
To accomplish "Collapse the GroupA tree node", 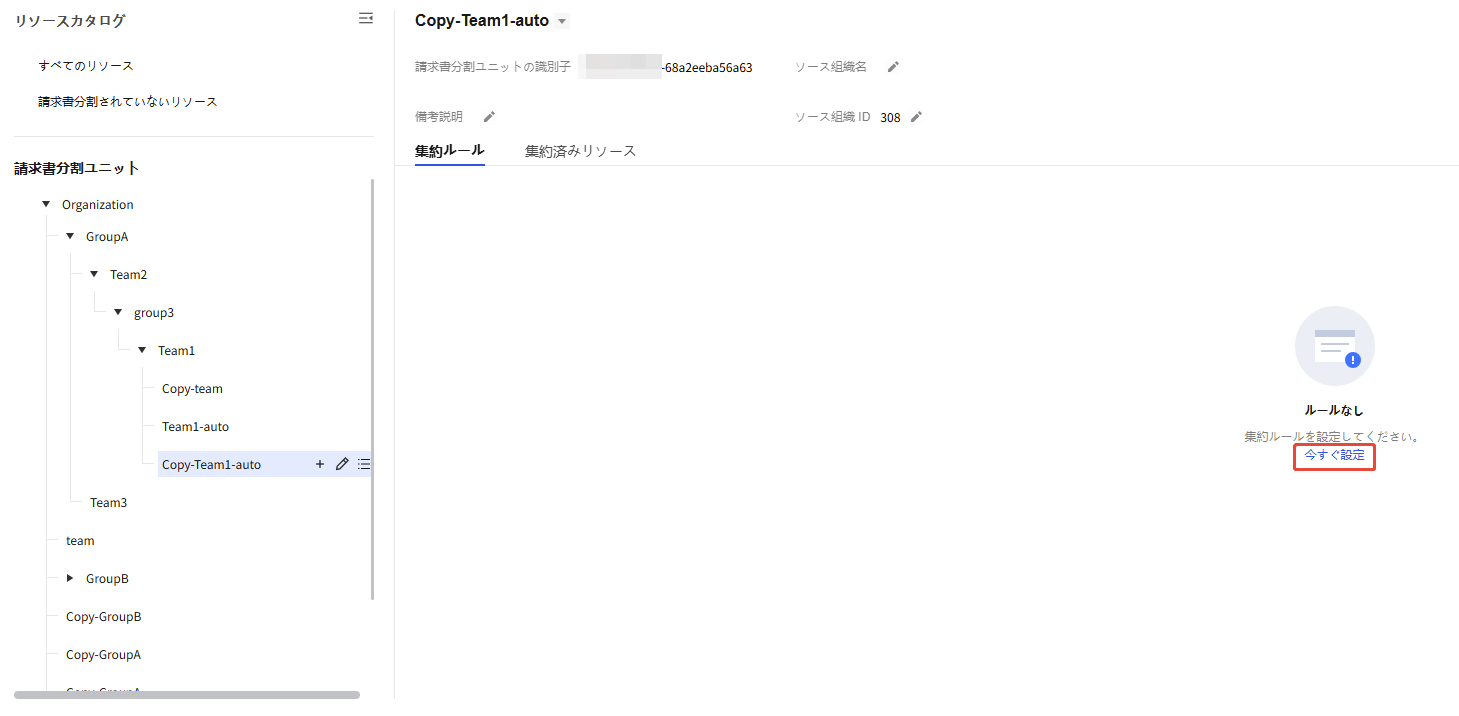I will [x=70, y=237].
